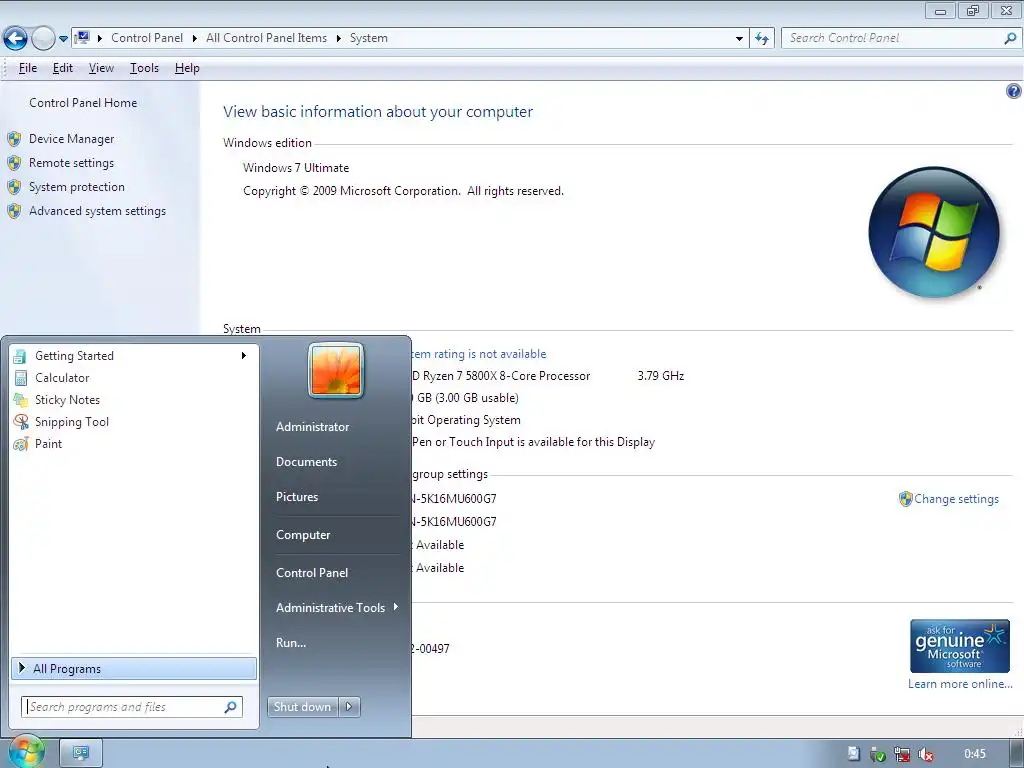Click the blue help question mark icon
1024x768 pixels.
(1014, 91)
